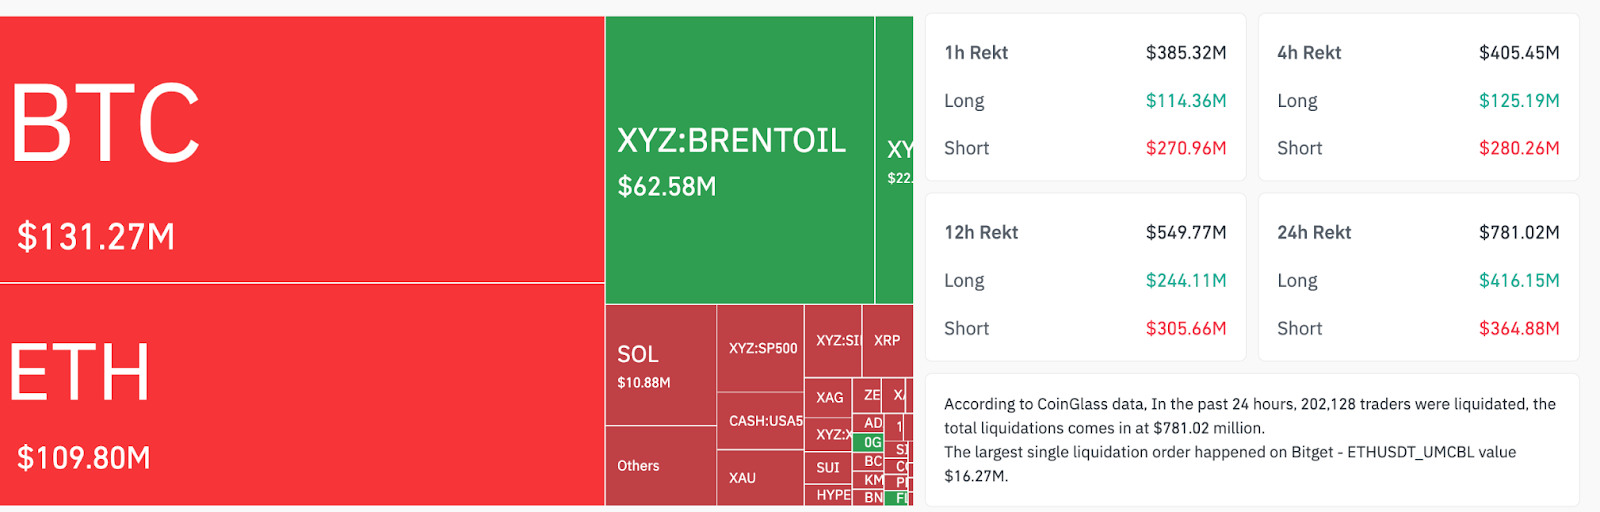
Task: Click the green 0G tile
Action: point(873,442)
